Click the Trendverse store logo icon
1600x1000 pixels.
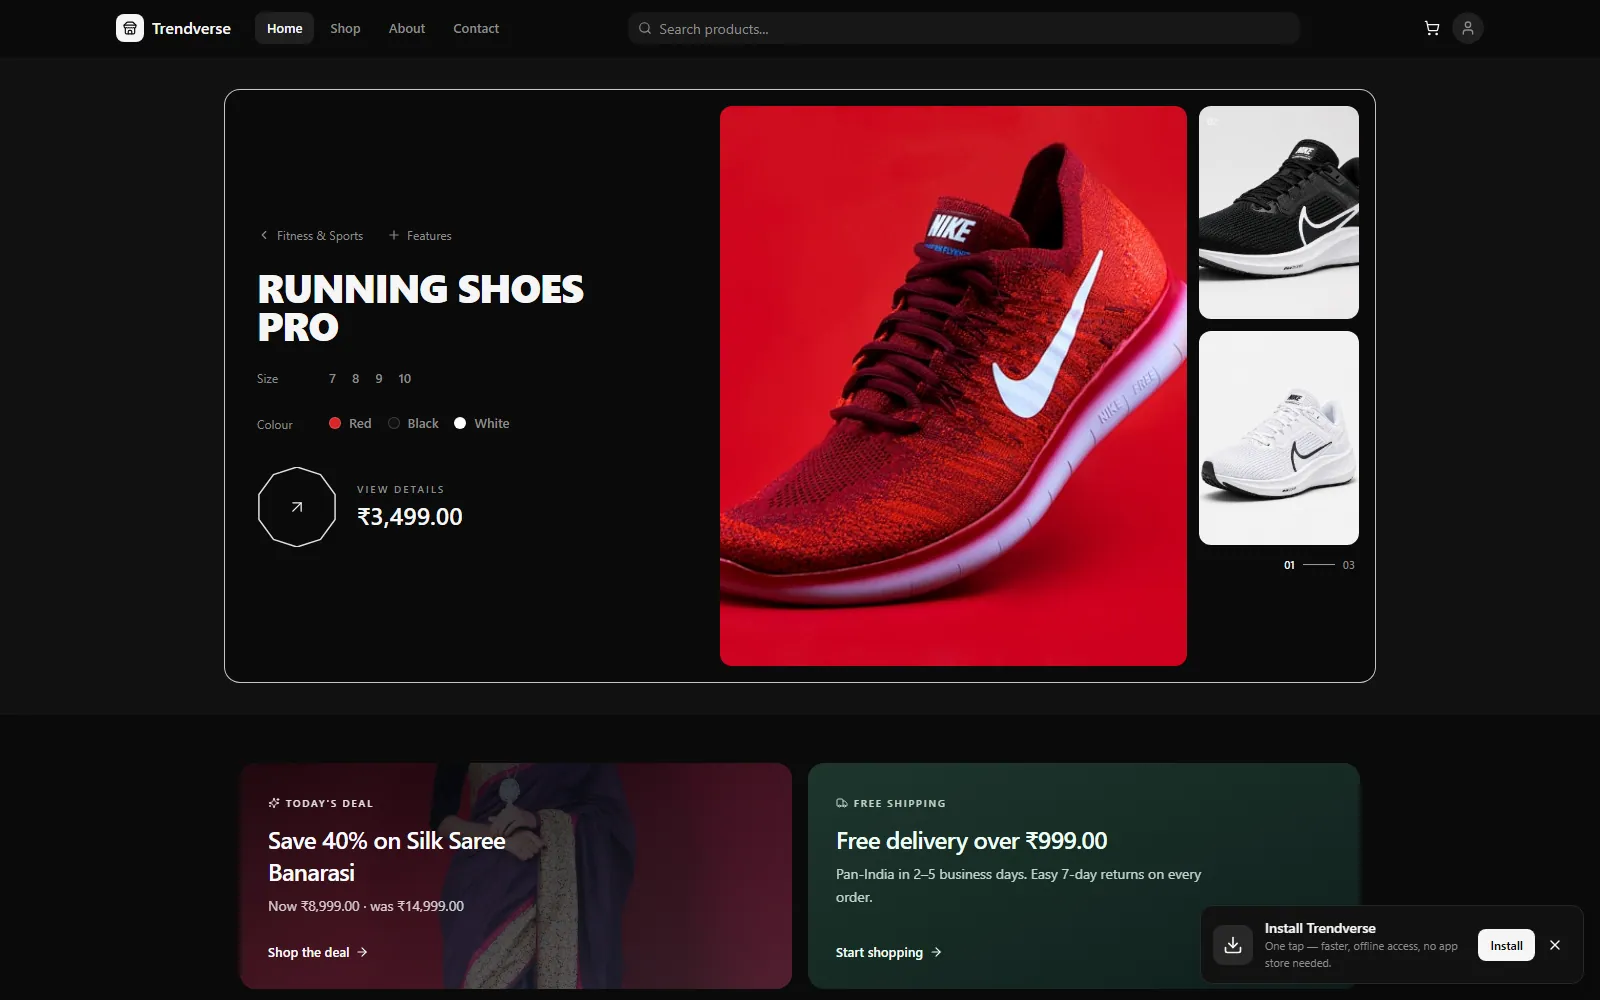click(130, 28)
